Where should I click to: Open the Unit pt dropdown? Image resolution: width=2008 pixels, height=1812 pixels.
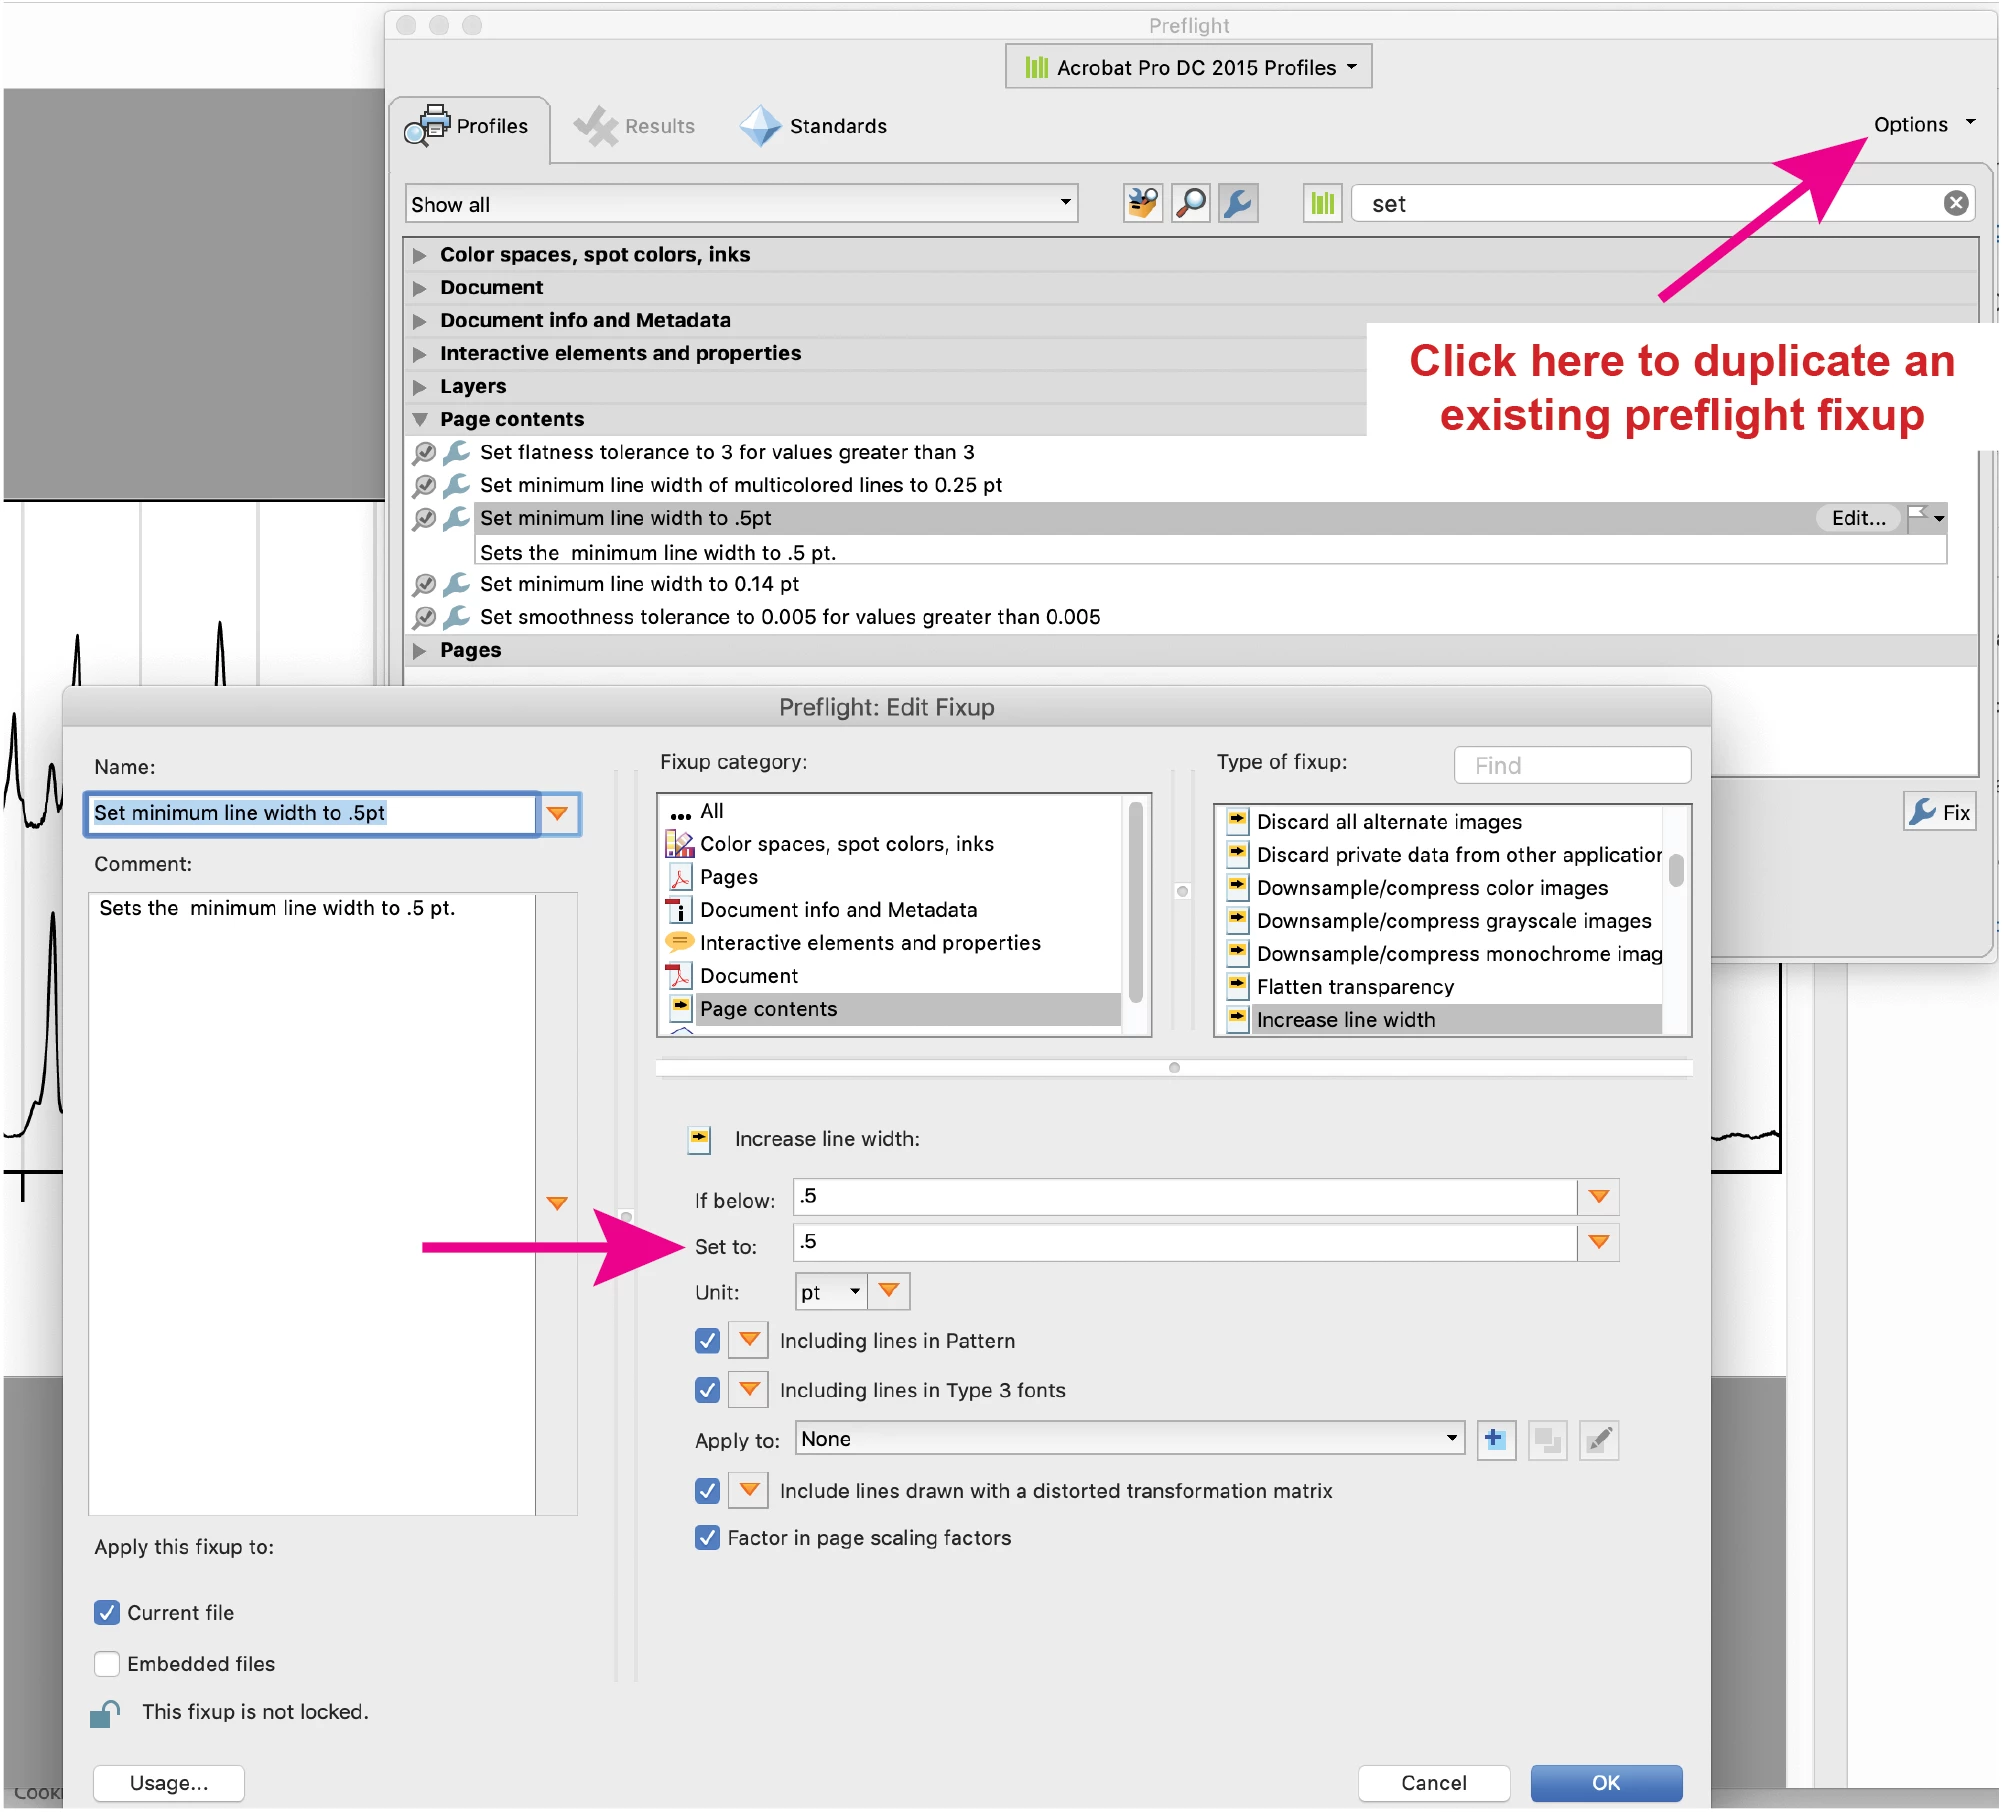pyautogui.click(x=830, y=1293)
